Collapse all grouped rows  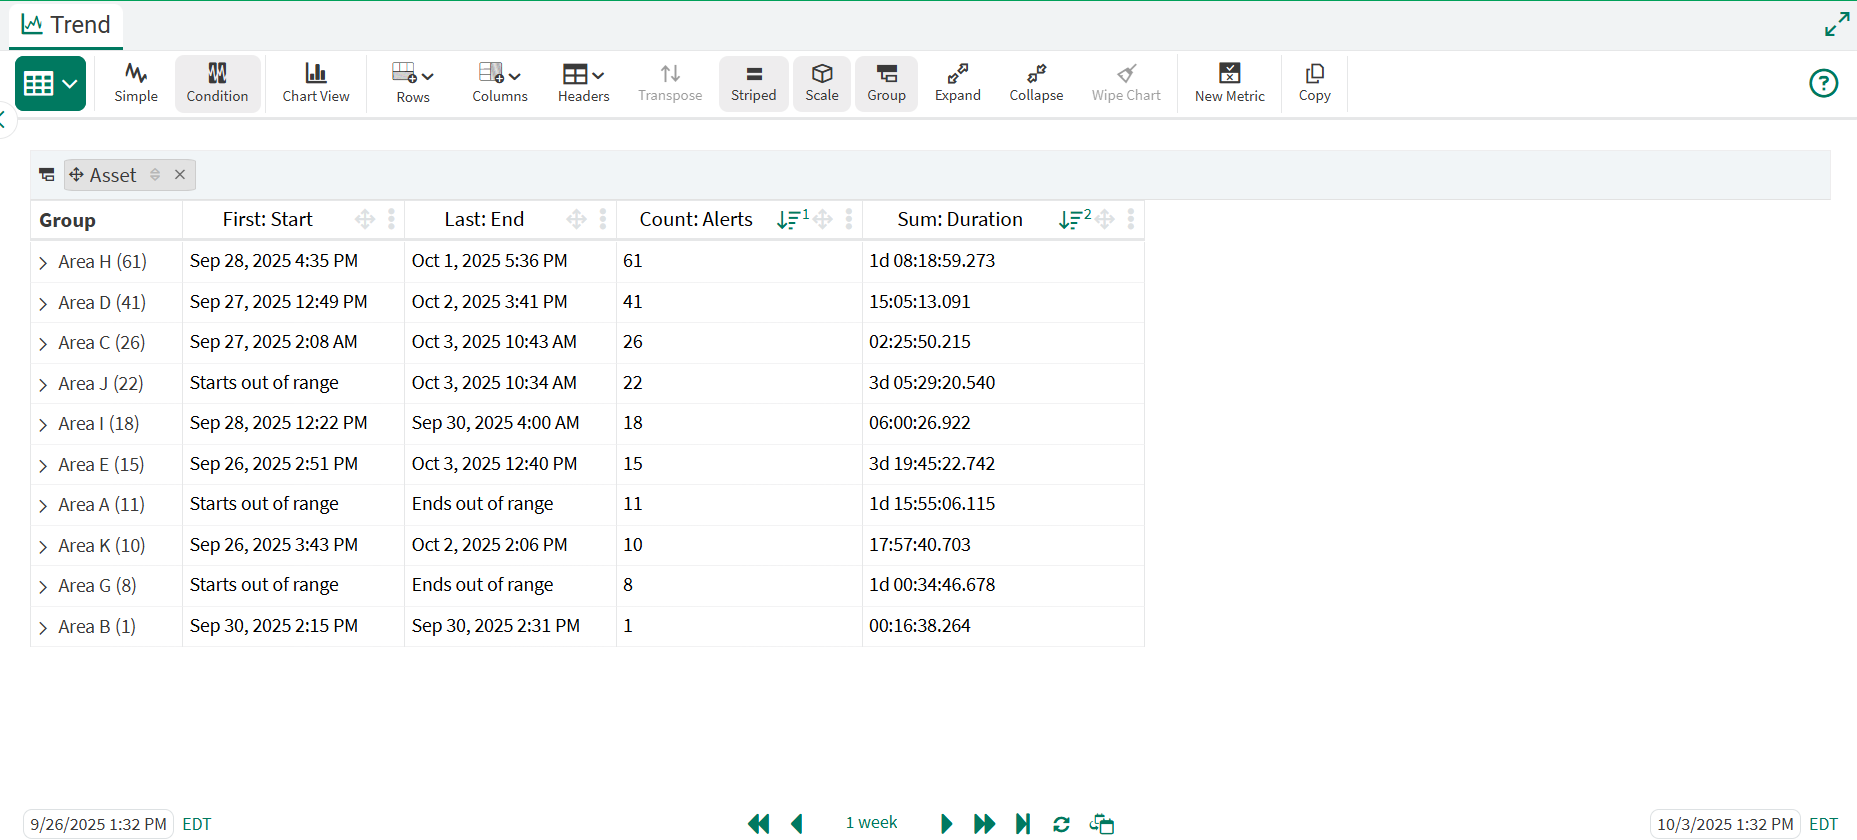click(x=1035, y=83)
